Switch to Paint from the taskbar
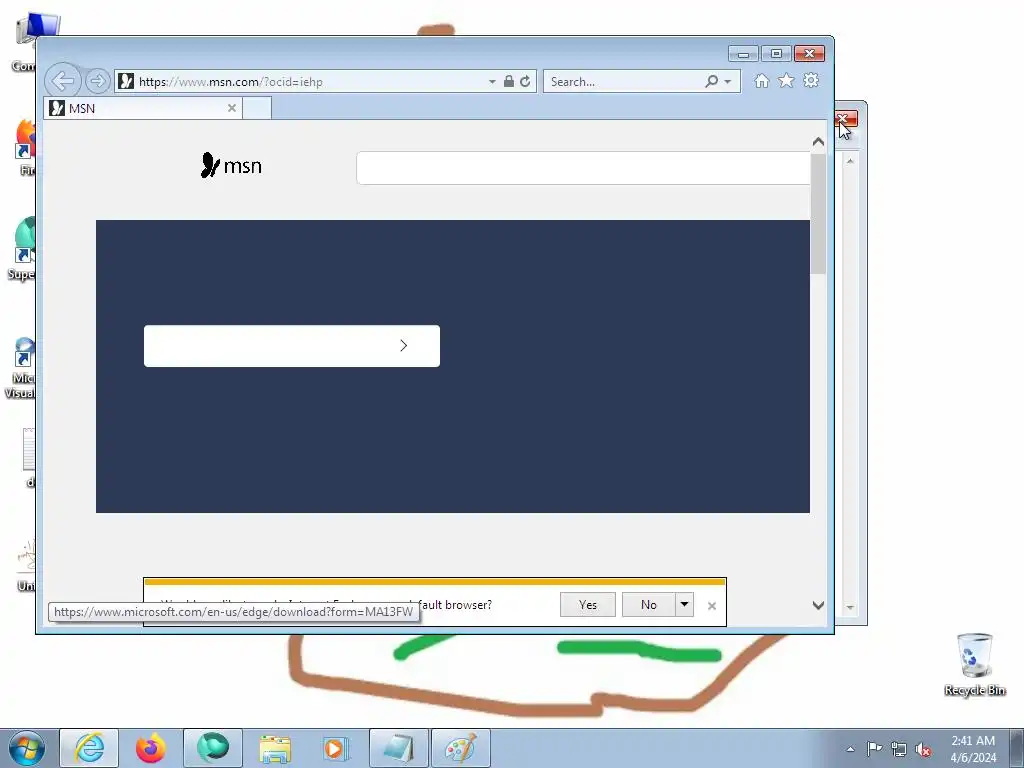 460,748
